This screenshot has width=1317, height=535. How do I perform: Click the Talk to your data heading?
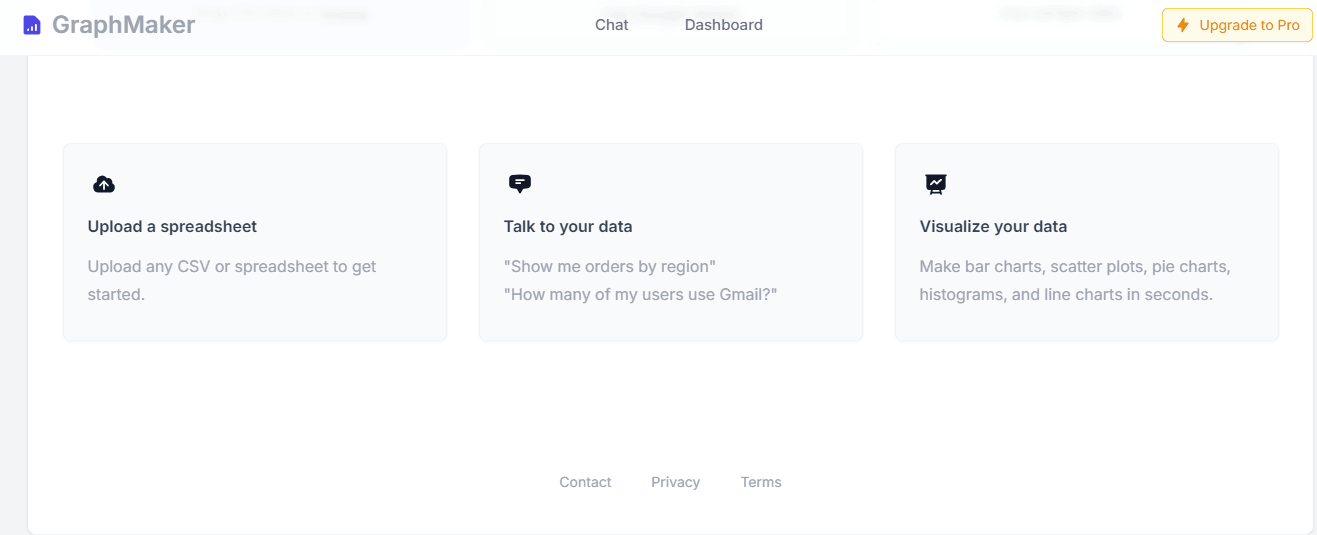(568, 227)
